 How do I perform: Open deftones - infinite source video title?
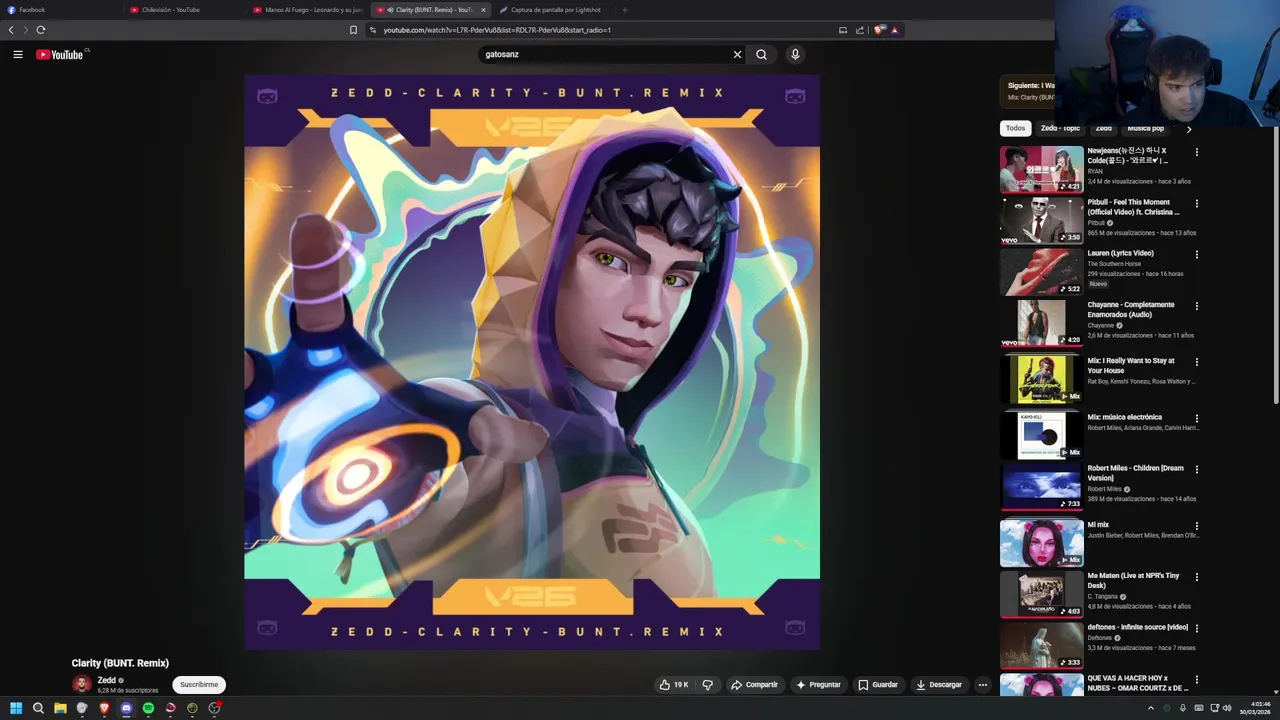1137,627
